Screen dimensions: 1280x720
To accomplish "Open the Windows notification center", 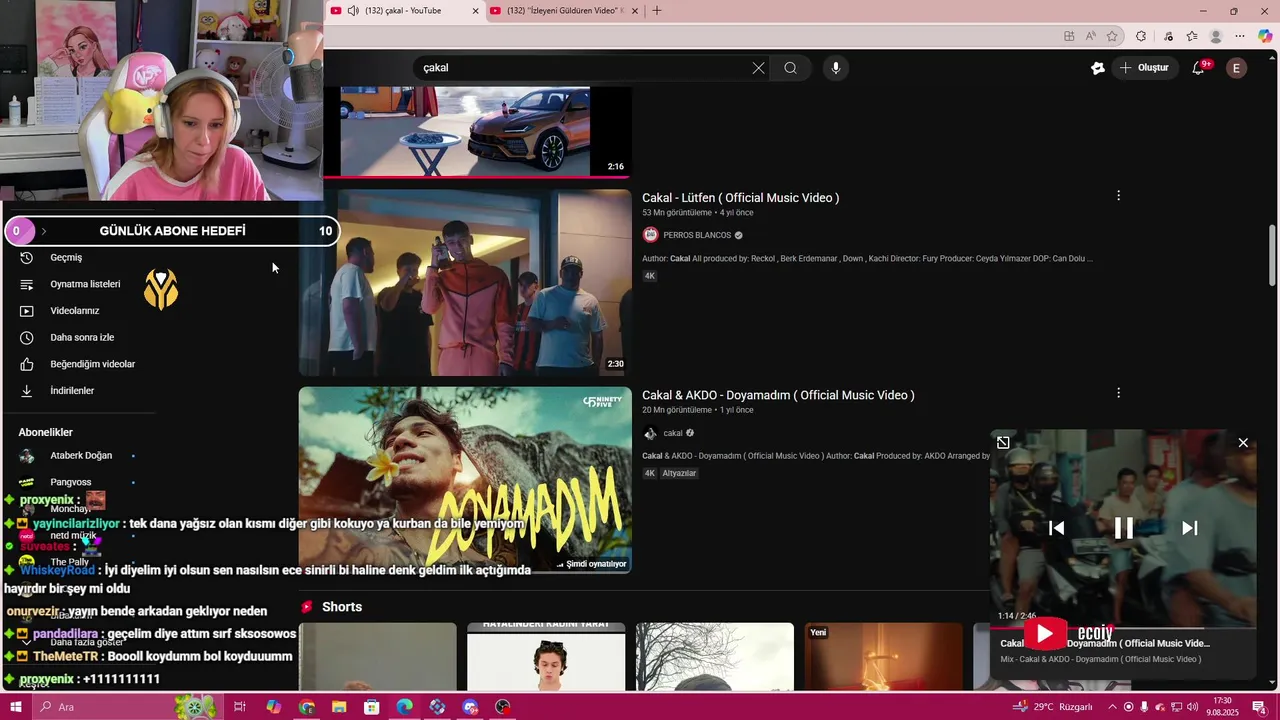I will (x=1259, y=707).
